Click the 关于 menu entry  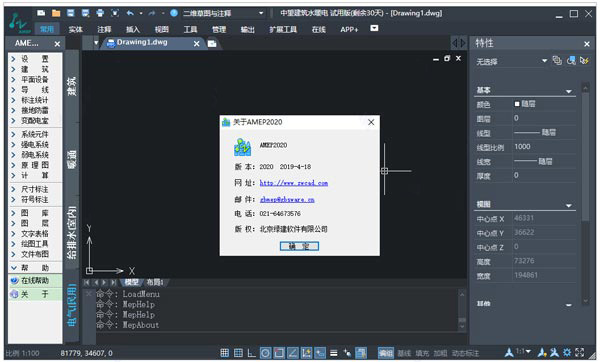pyautogui.click(x=35, y=294)
